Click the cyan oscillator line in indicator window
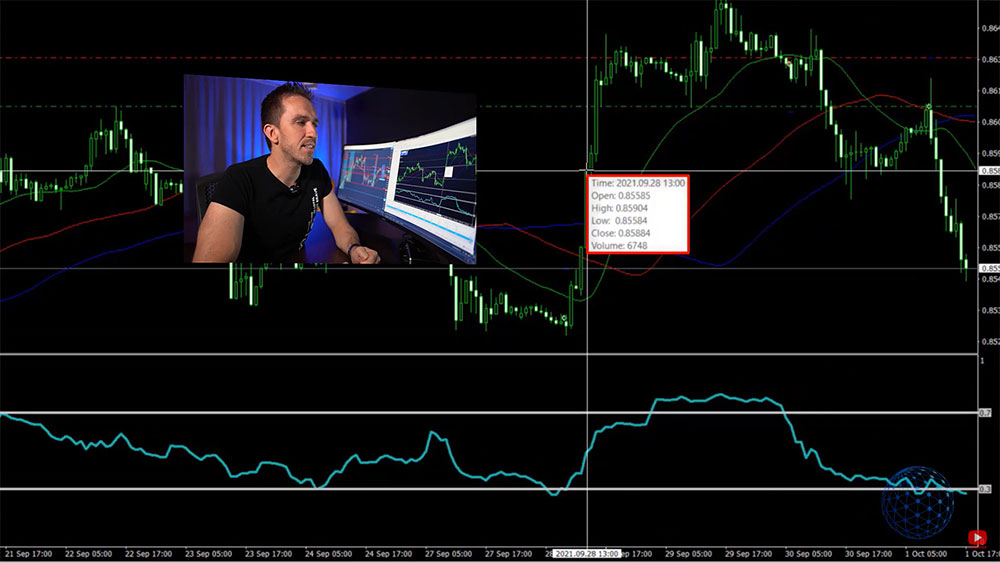Image resolution: width=1000 pixels, height=563 pixels. 700,398
